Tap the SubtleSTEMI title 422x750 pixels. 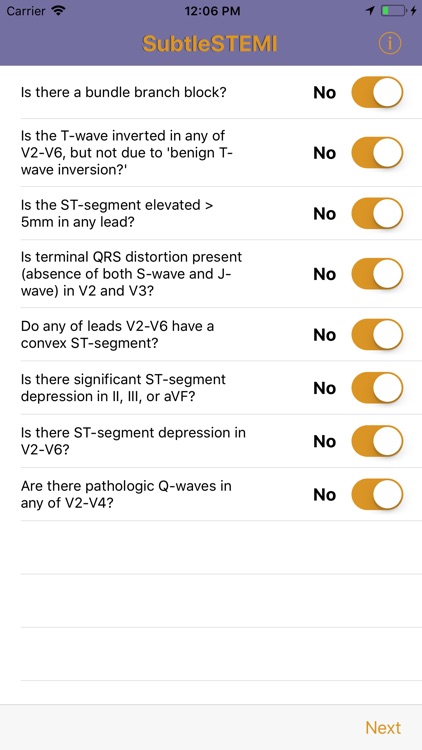(210, 44)
